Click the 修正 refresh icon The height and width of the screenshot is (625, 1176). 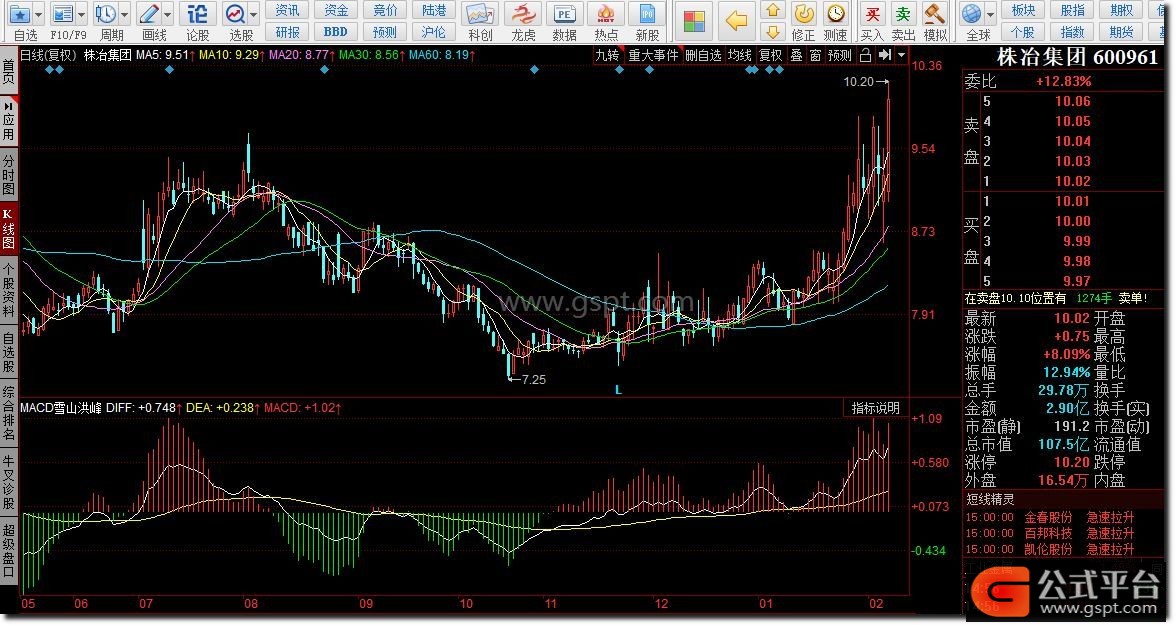pyautogui.click(x=803, y=14)
